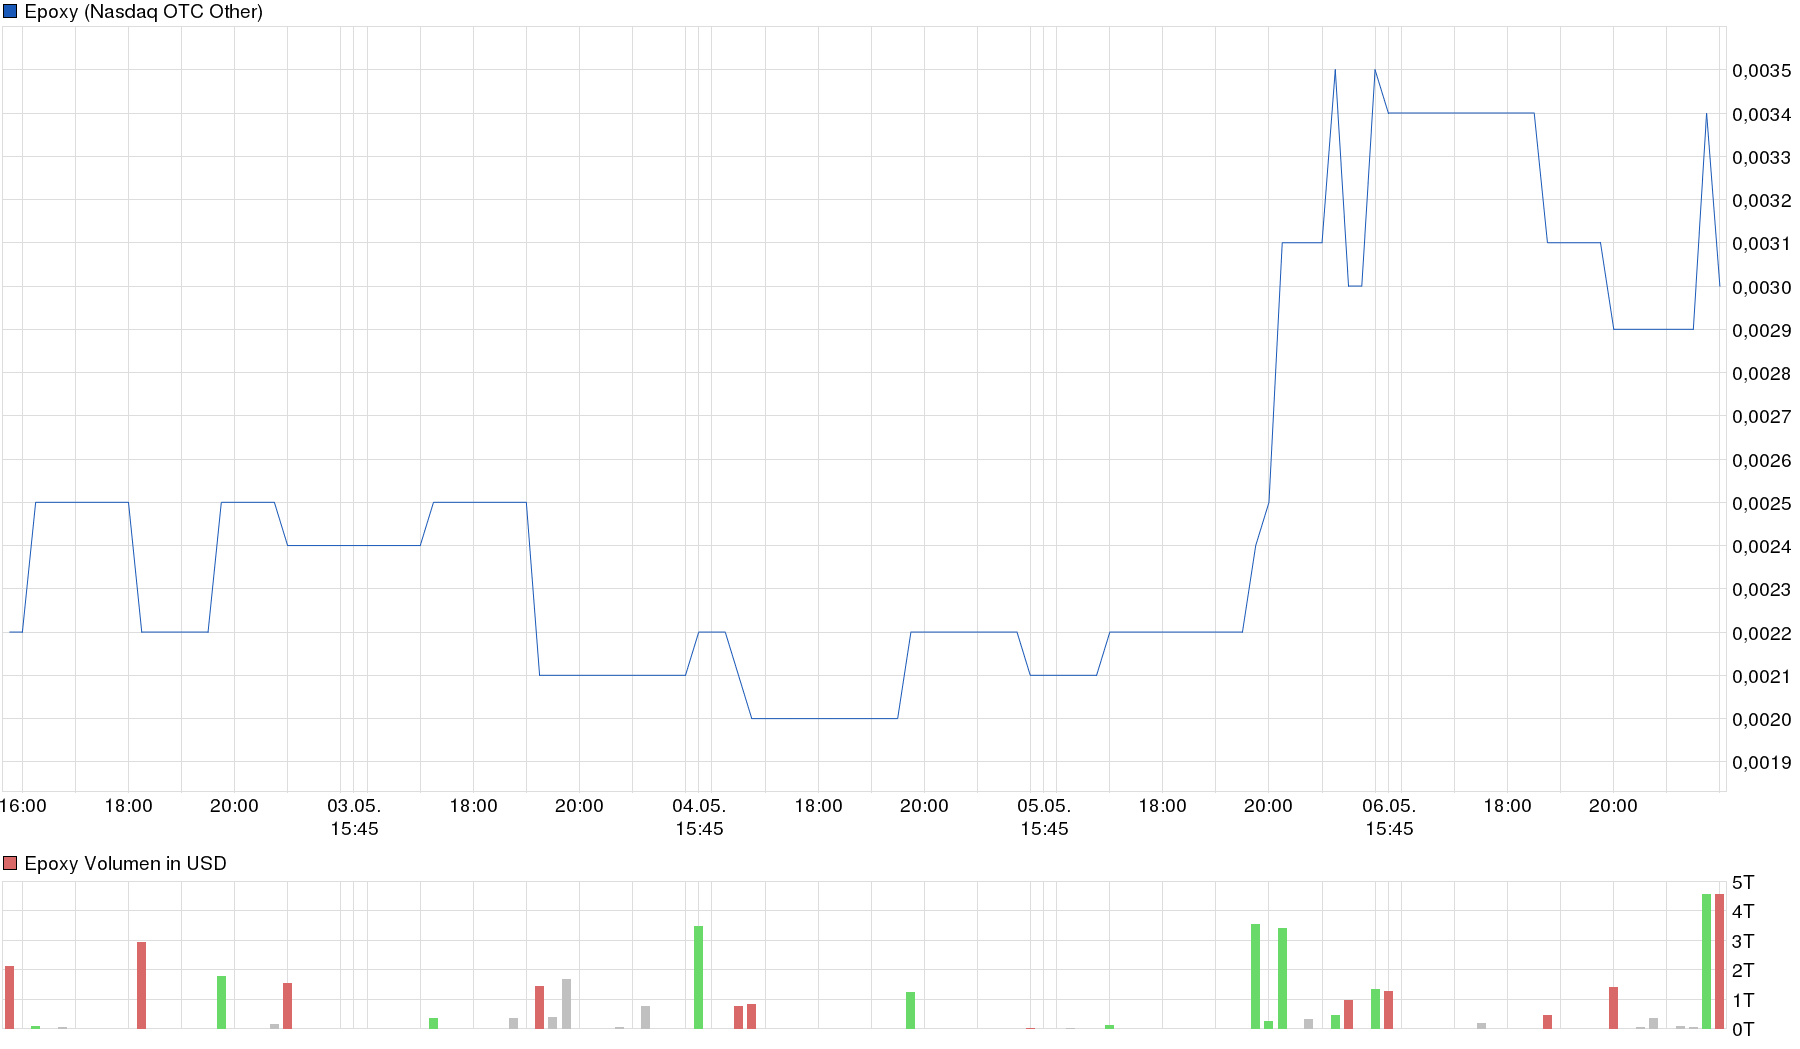The height and width of the screenshot is (1049, 1800).
Task: Click the tall red volume bar at far right
Action: (1720, 961)
